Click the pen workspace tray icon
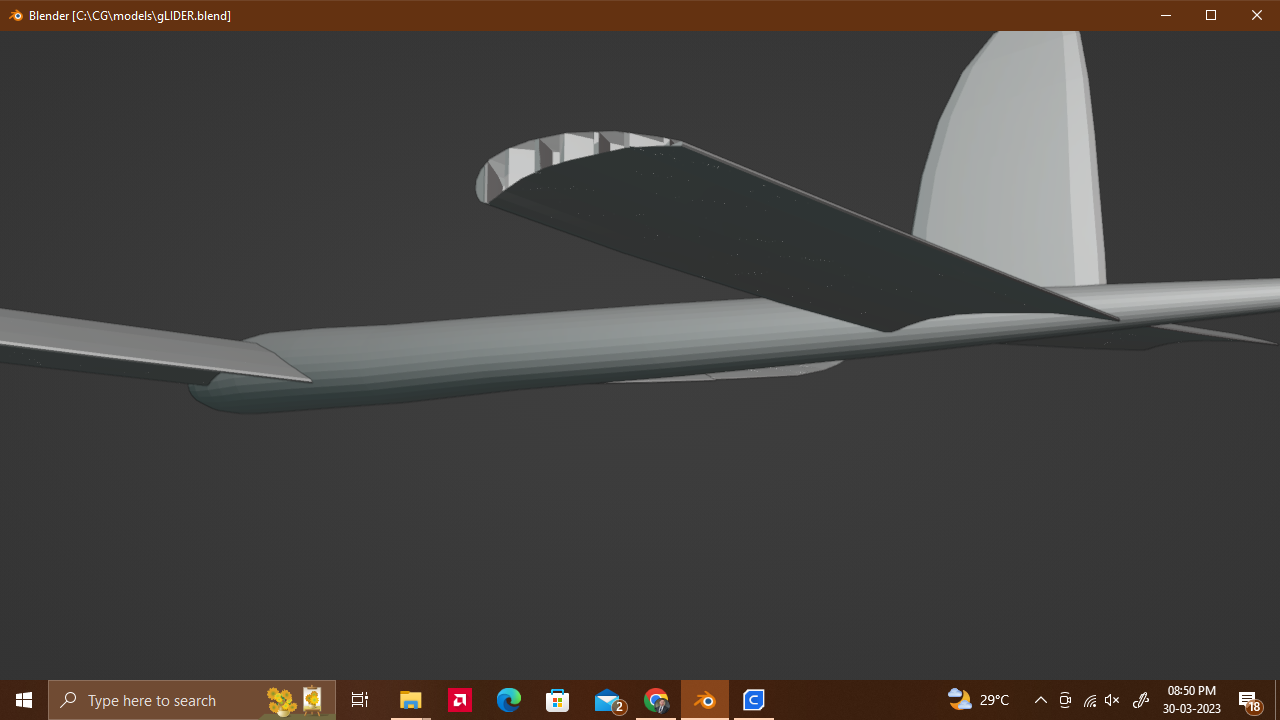This screenshot has width=1280, height=720. pyautogui.click(x=1140, y=700)
